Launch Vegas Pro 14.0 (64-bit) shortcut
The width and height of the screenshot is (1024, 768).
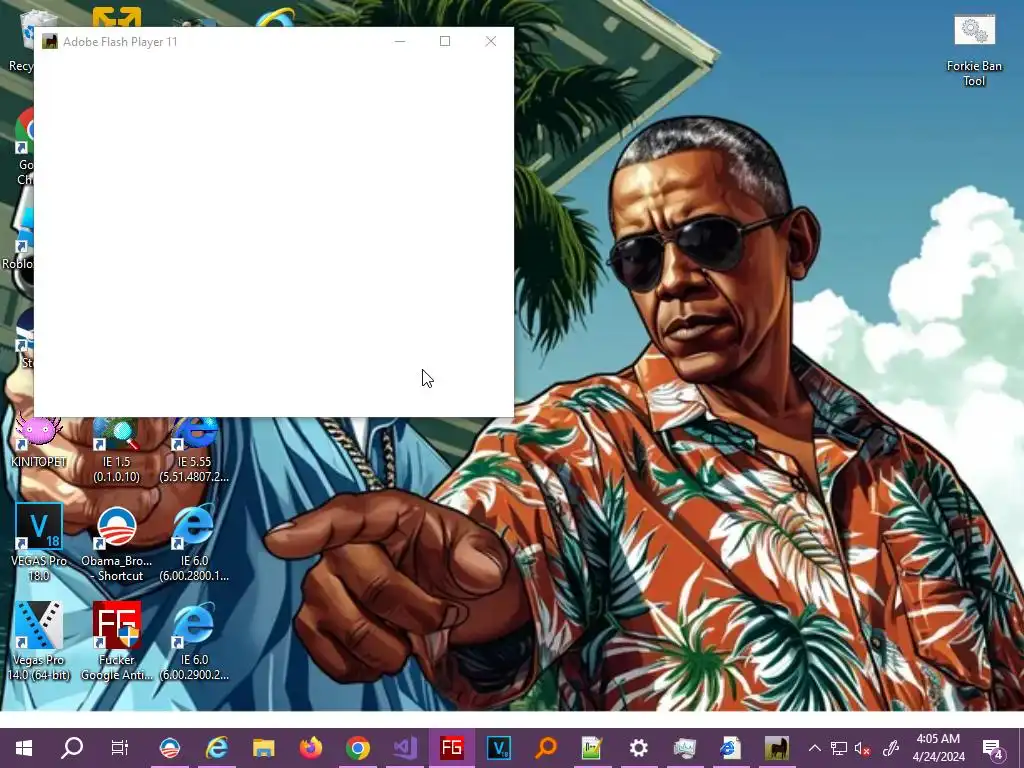(x=39, y=641)
